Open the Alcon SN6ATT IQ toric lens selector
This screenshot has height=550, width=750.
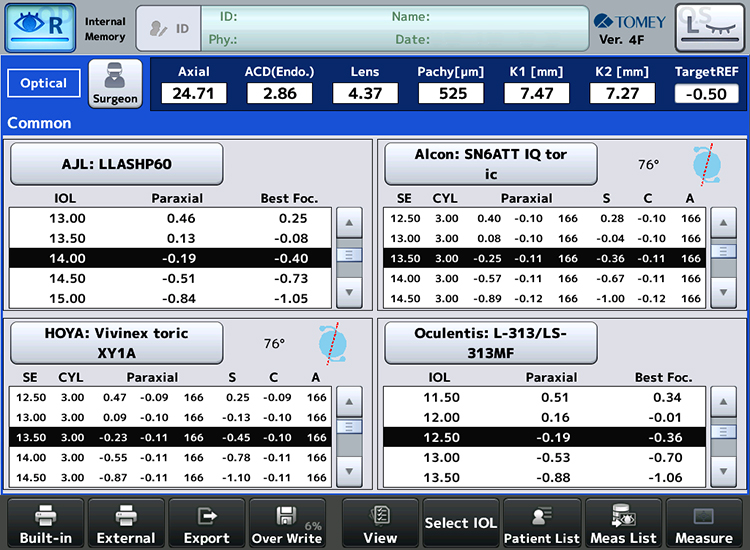(490, 164)
